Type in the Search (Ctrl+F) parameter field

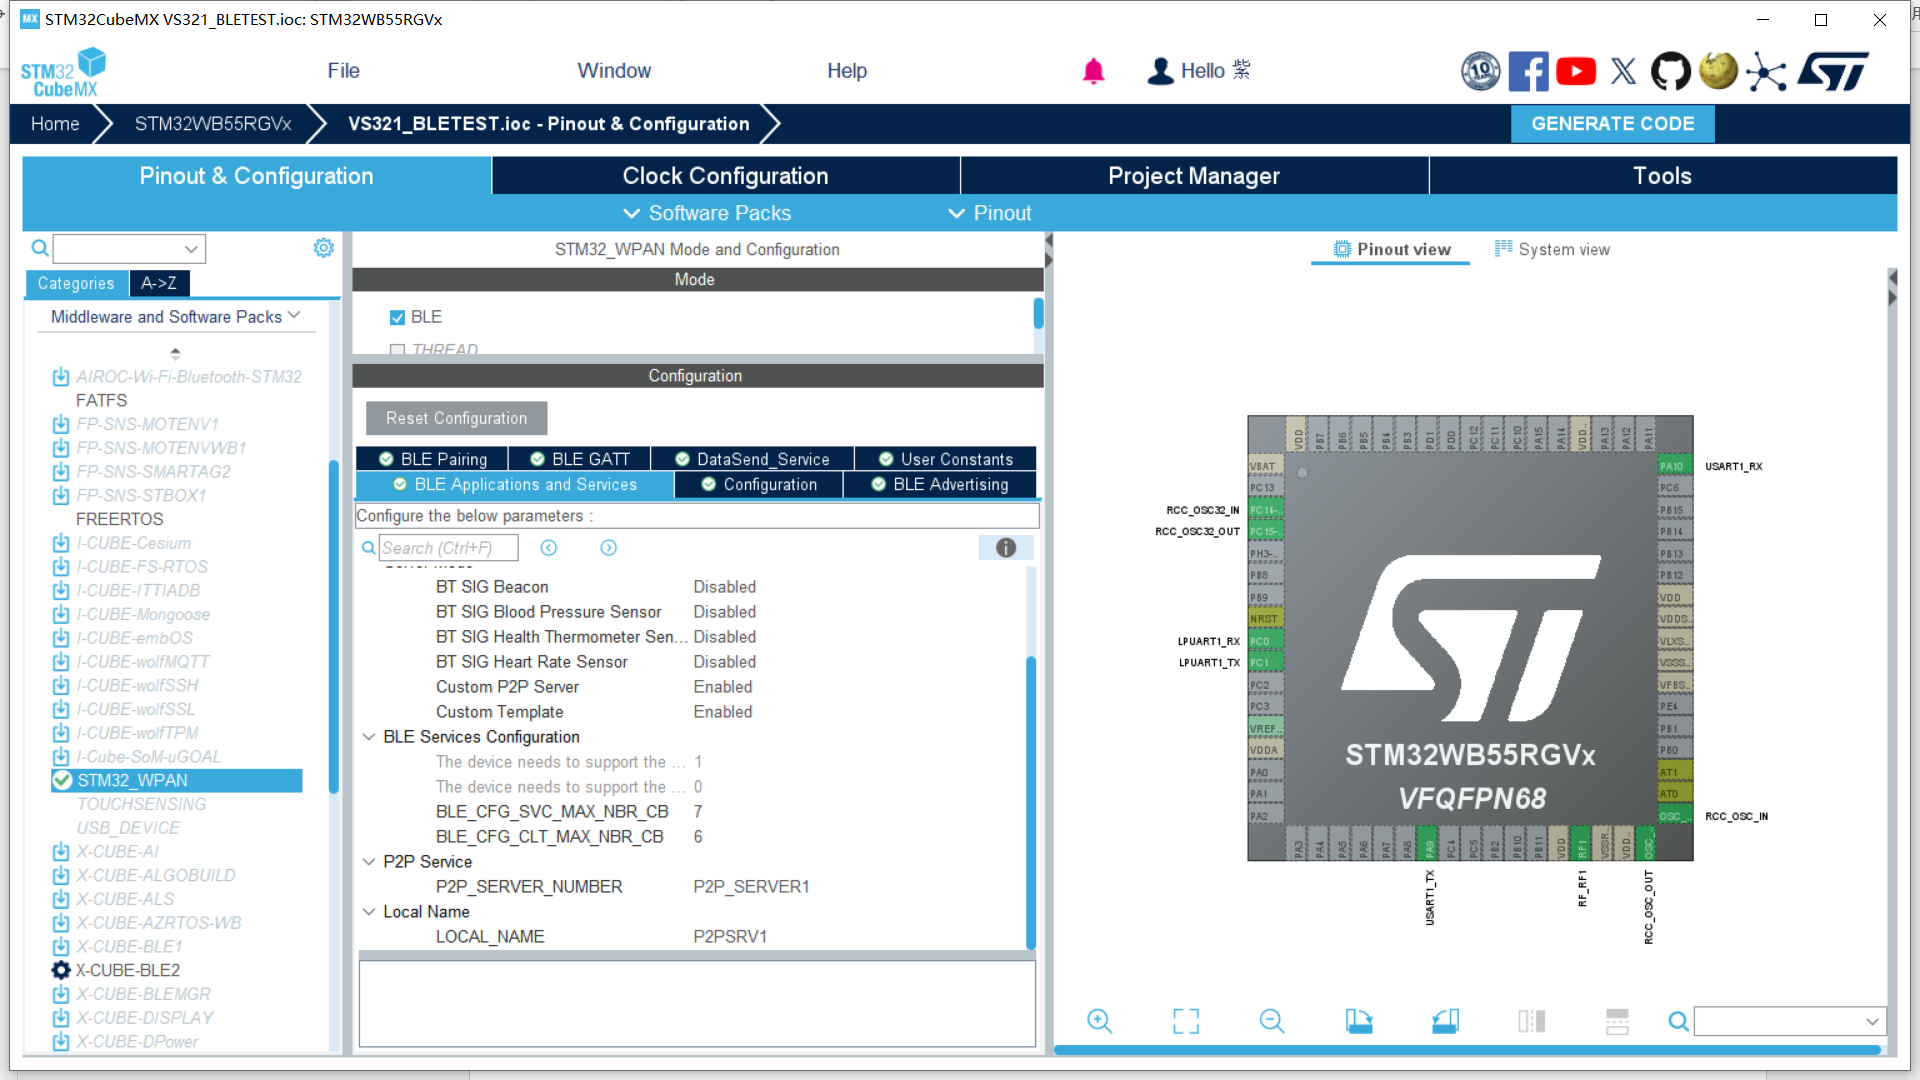446,547
